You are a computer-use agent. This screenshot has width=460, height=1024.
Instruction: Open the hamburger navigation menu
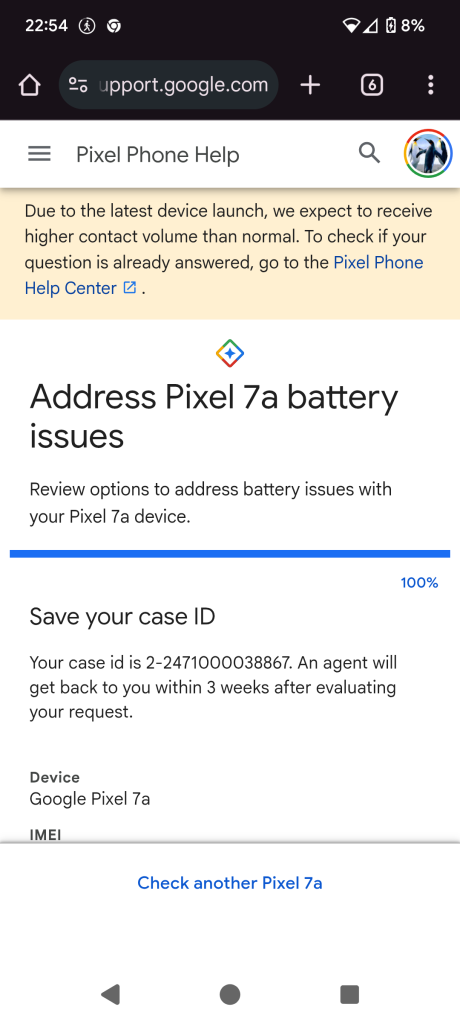coord(39,154)
